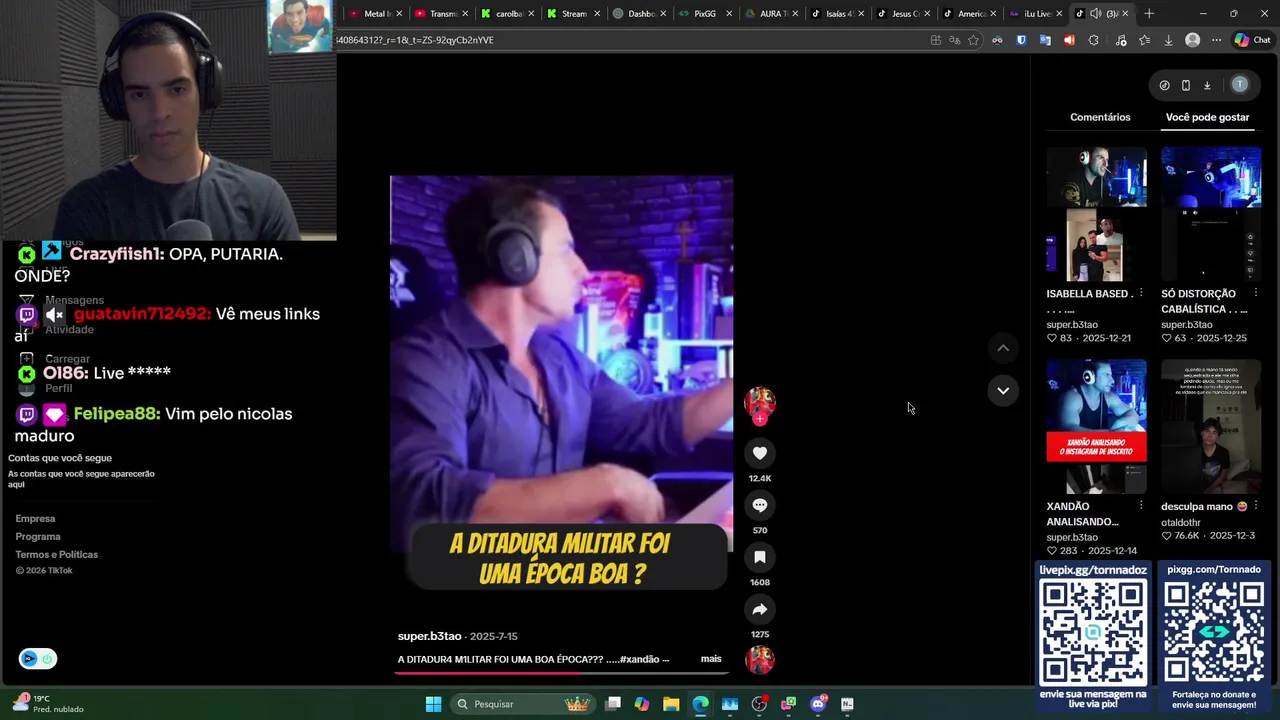
Task: Open more options for XANDÃO ANALISANDO video
Action: (x=1141, y=506)
